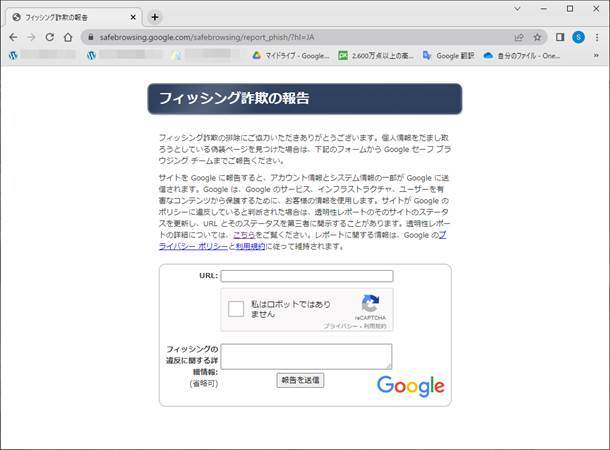Open the 利用規約 terms link in paragraph
The height and width of the screenshot is (450, 610).
coord(249,245)
